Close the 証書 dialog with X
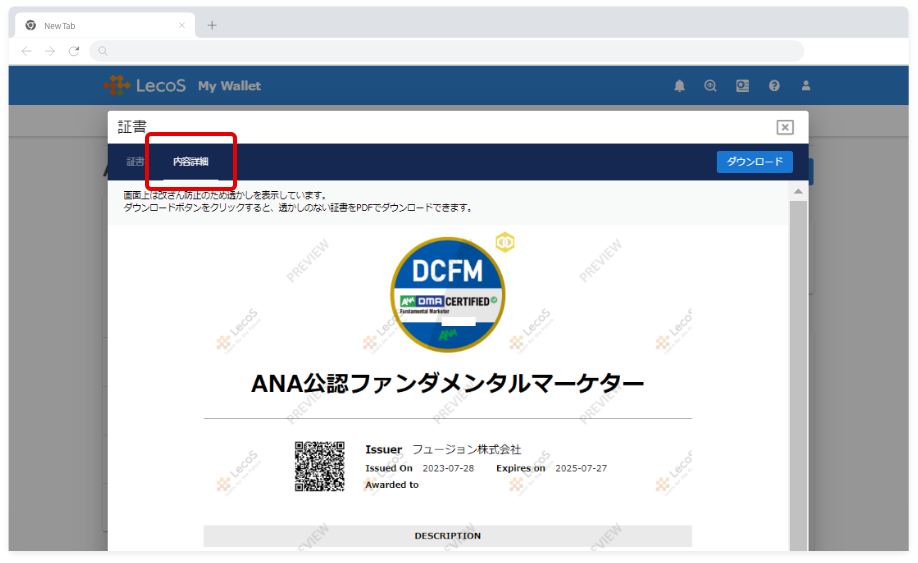Screen dimensions: 918x563 785,127
